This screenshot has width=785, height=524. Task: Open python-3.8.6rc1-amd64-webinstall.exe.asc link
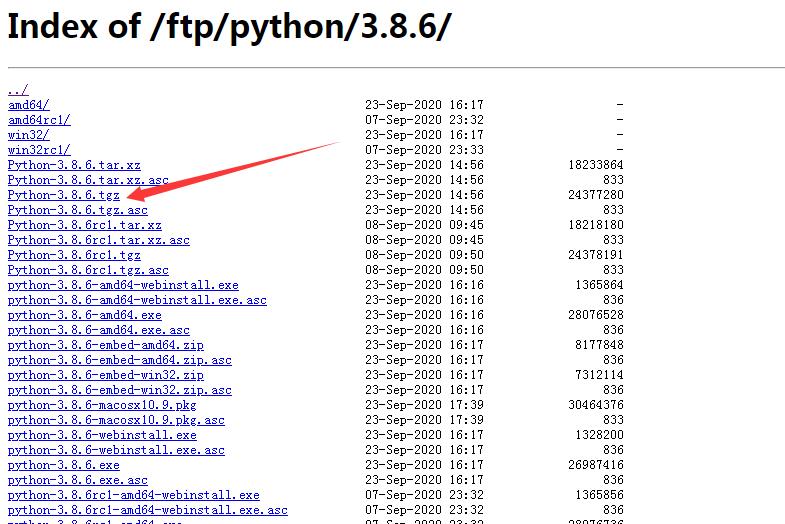148,510
